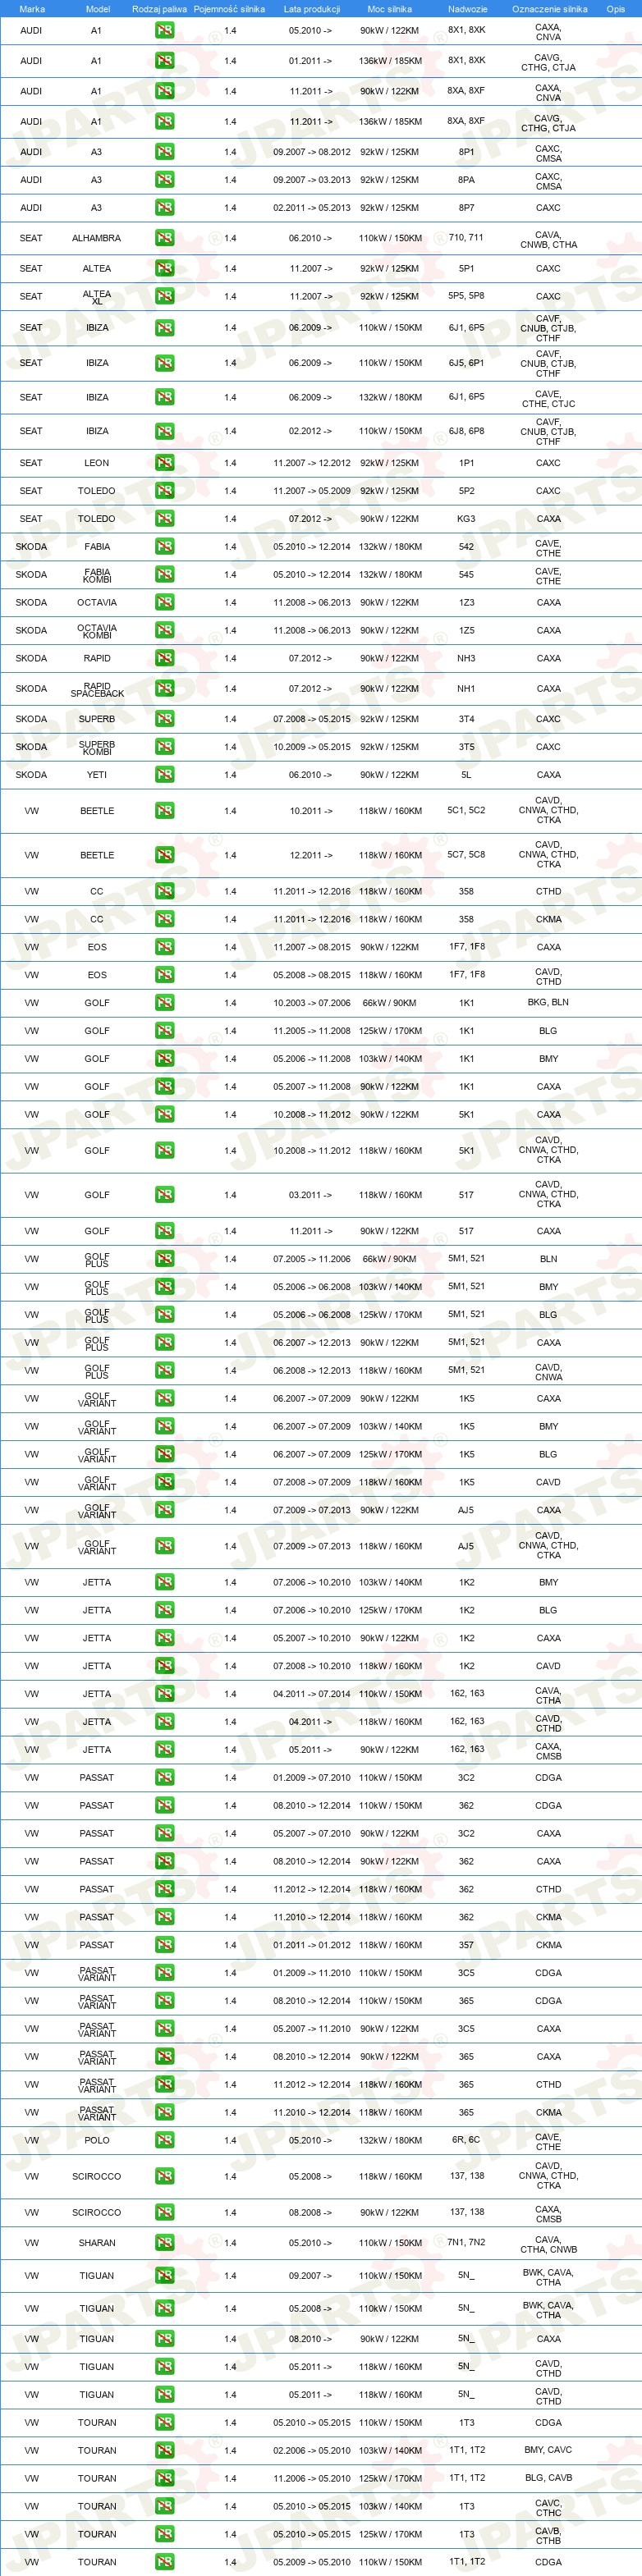Select the OCTAVIA KOMBI model cell

pyautogui.click(x=97, y=631)
